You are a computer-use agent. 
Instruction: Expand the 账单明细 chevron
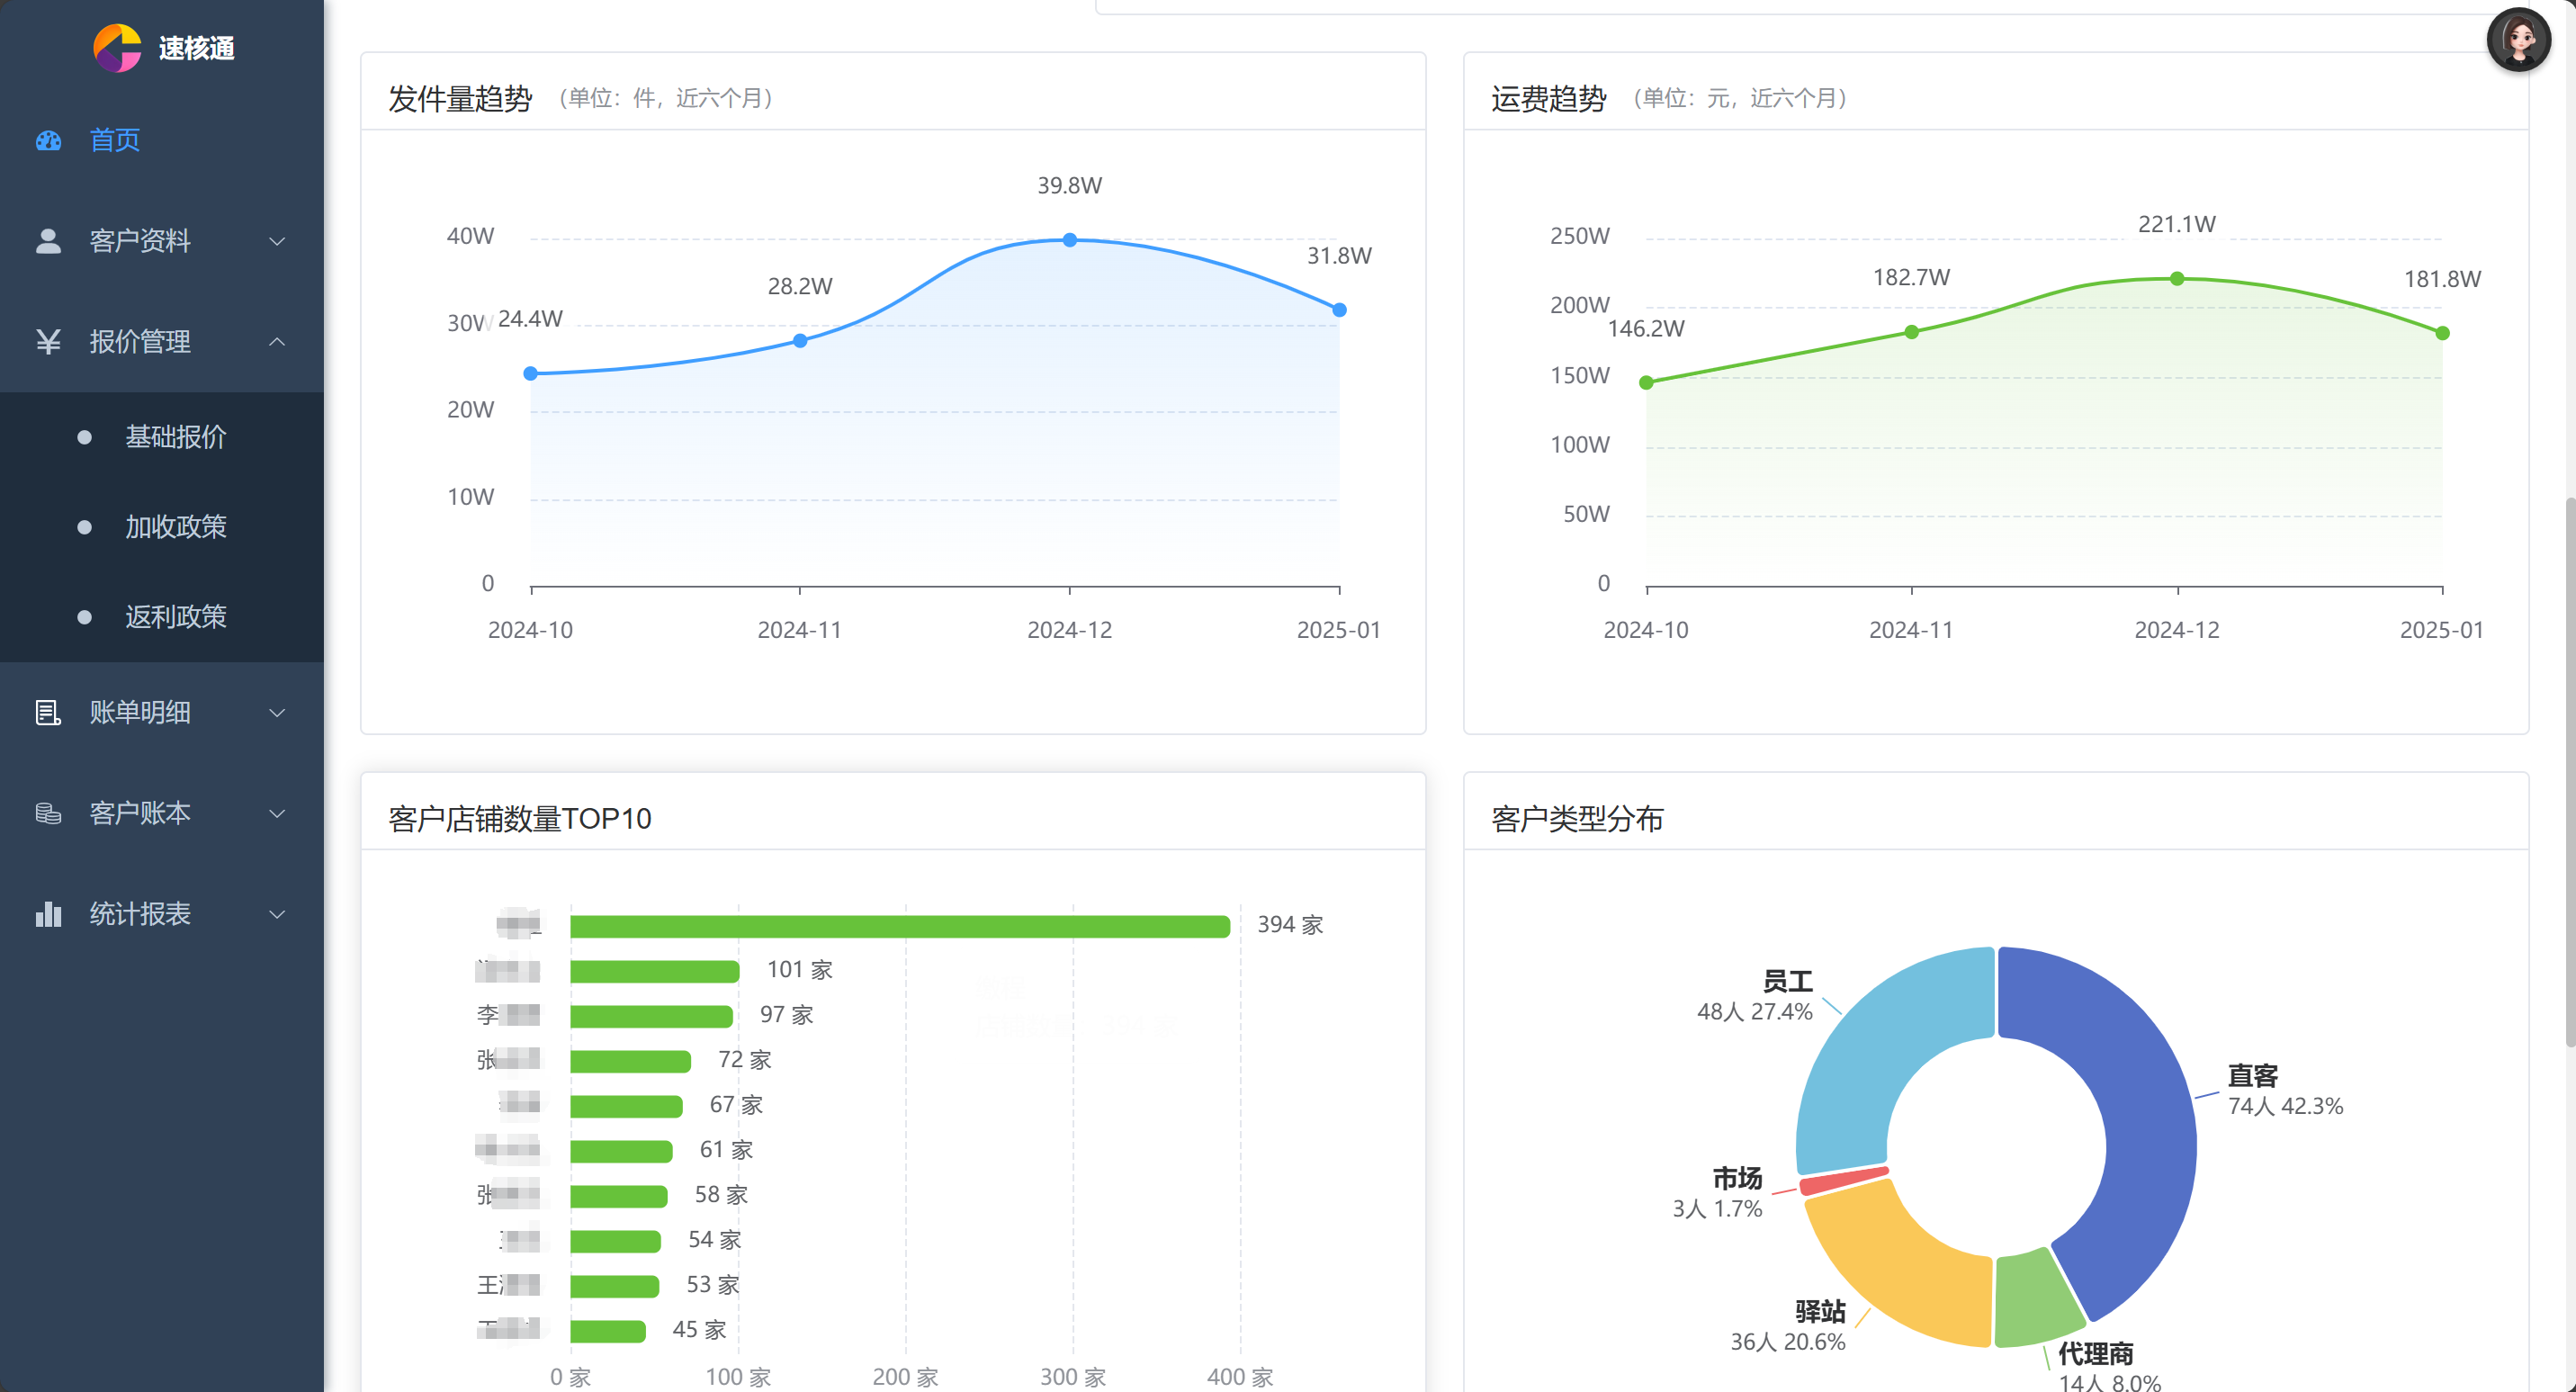tap(277, 712)
